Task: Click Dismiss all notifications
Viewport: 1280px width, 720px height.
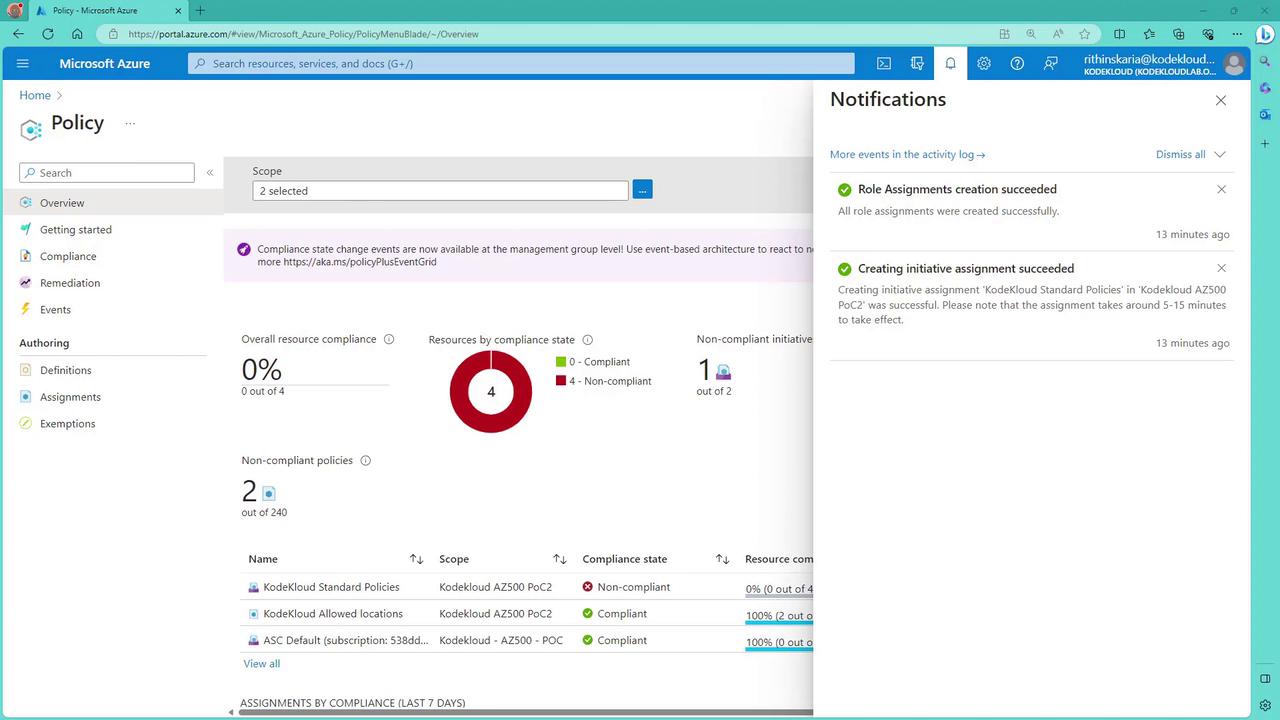Action: [1181, 155]
